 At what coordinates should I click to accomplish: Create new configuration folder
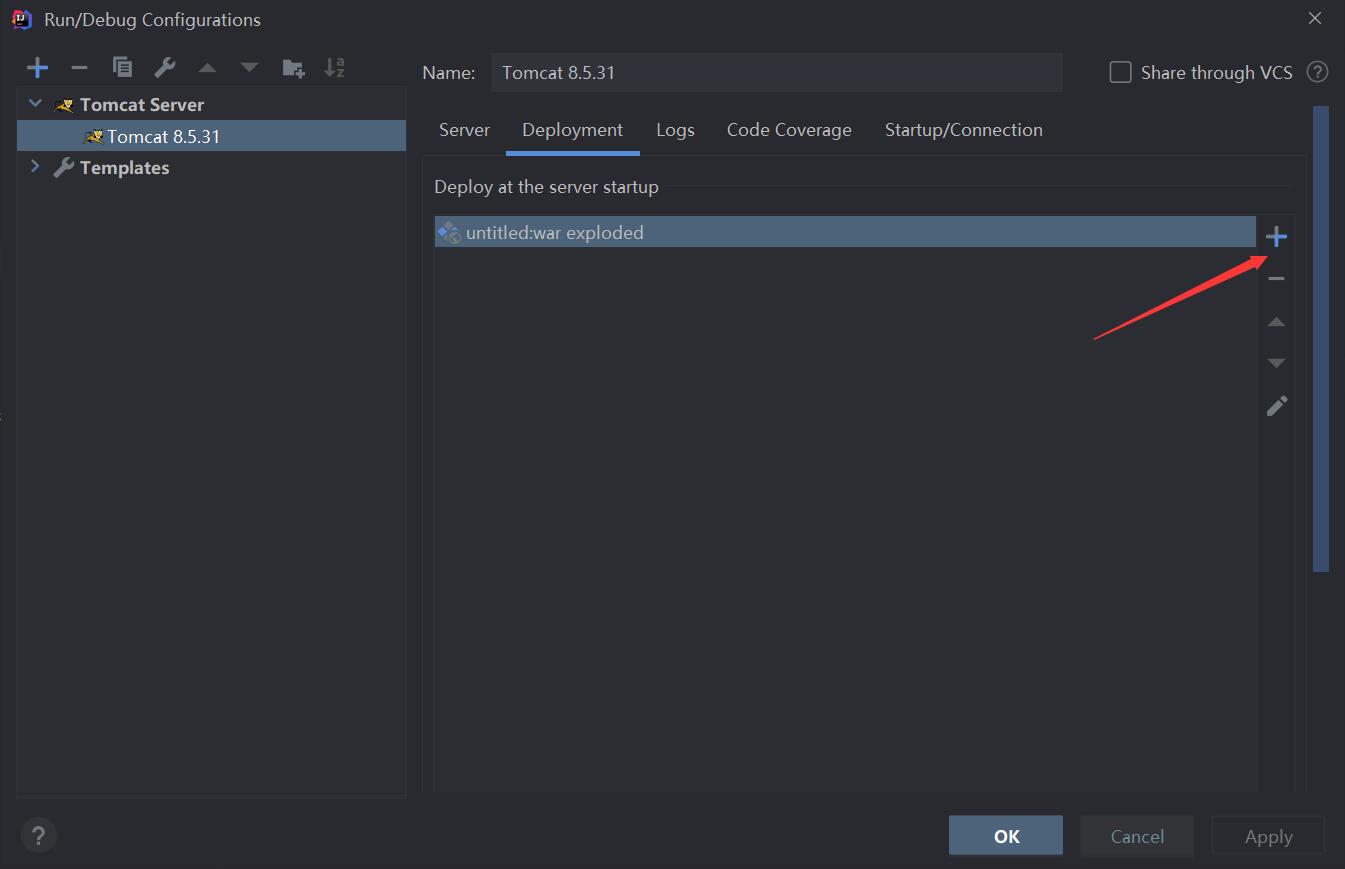click(293, 68)
